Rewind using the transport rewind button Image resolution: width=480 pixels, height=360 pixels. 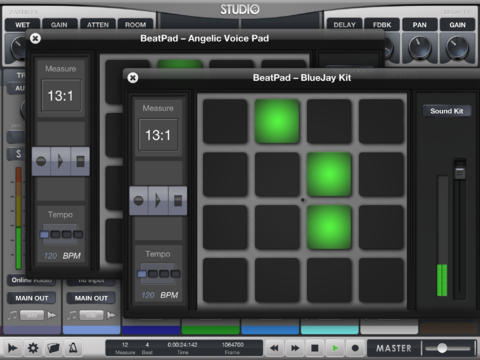(x=274, y=348)
